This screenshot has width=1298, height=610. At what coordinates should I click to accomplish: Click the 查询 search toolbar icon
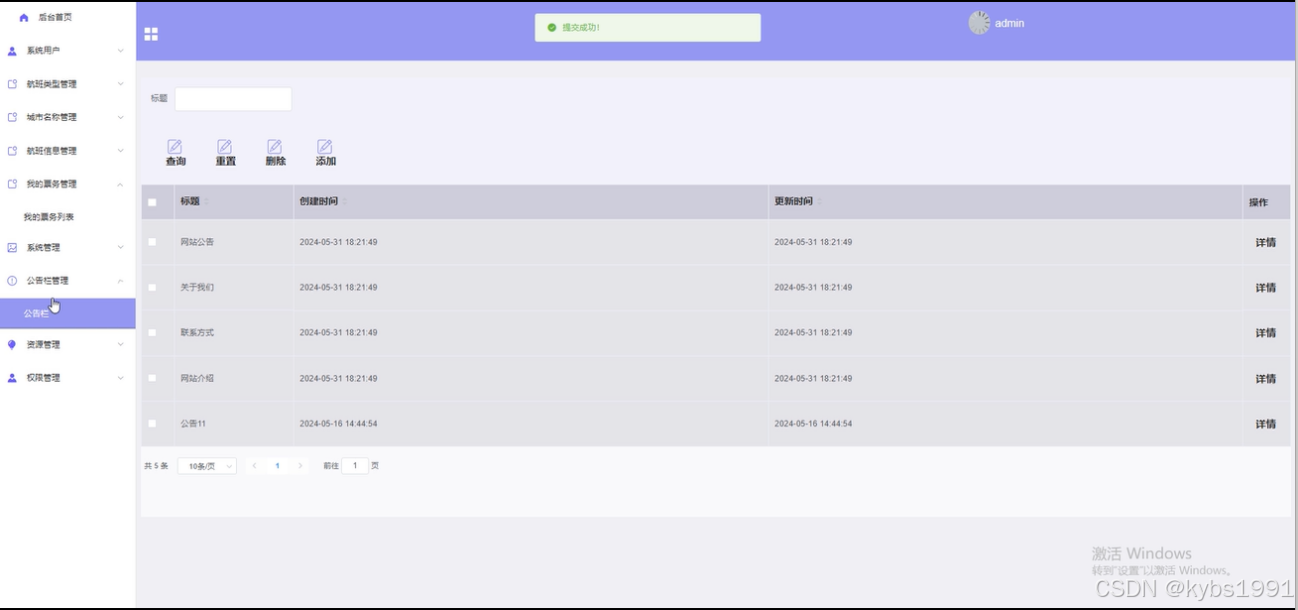point(175,147)
